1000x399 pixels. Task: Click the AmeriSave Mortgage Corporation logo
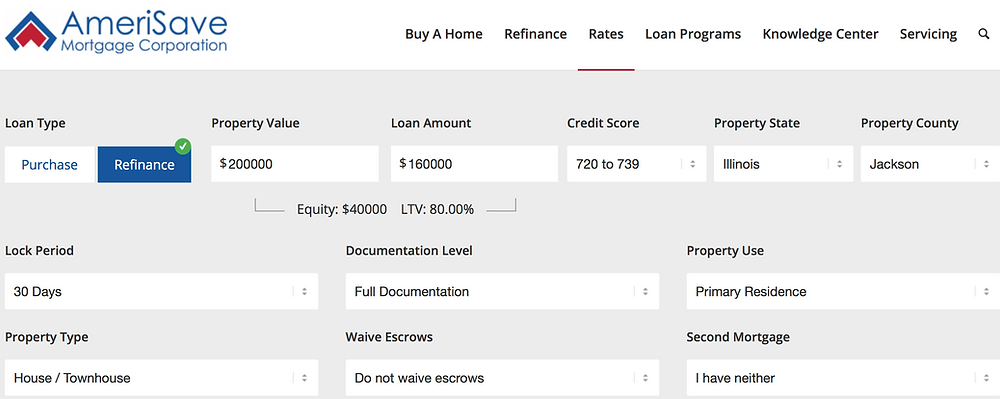tap(116, 32)
